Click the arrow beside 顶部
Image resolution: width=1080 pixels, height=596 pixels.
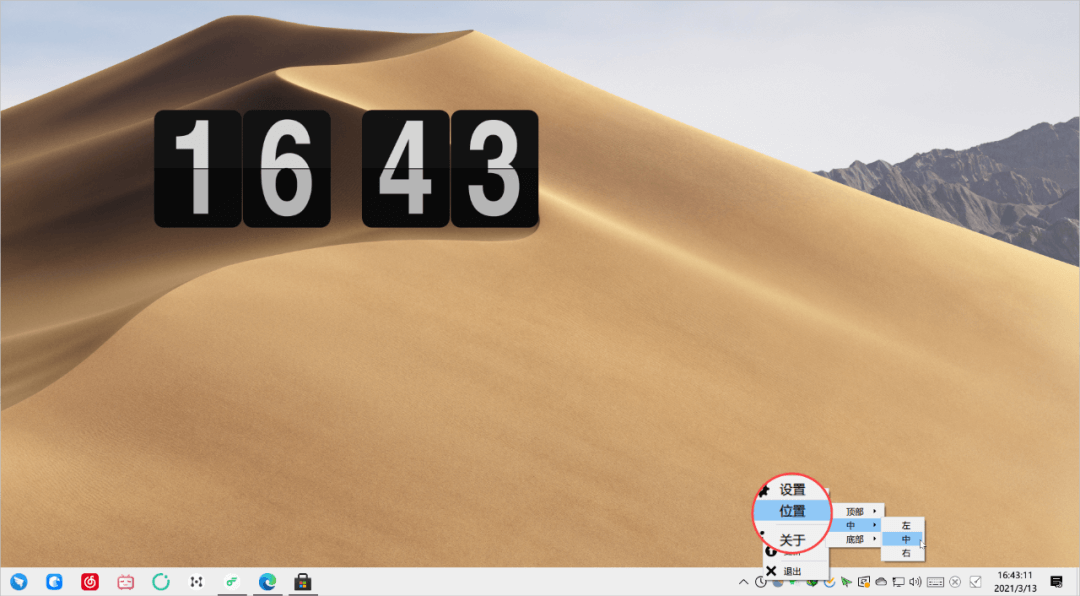875,511
